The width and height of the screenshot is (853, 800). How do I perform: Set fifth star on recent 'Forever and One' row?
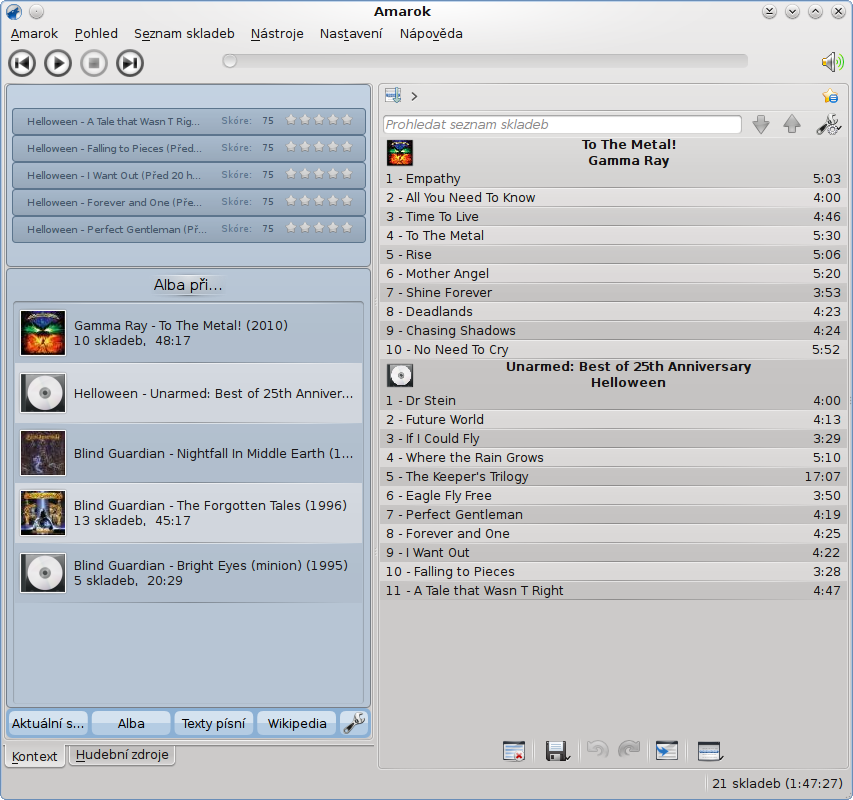pyautogui.click(x=347, y=201)
